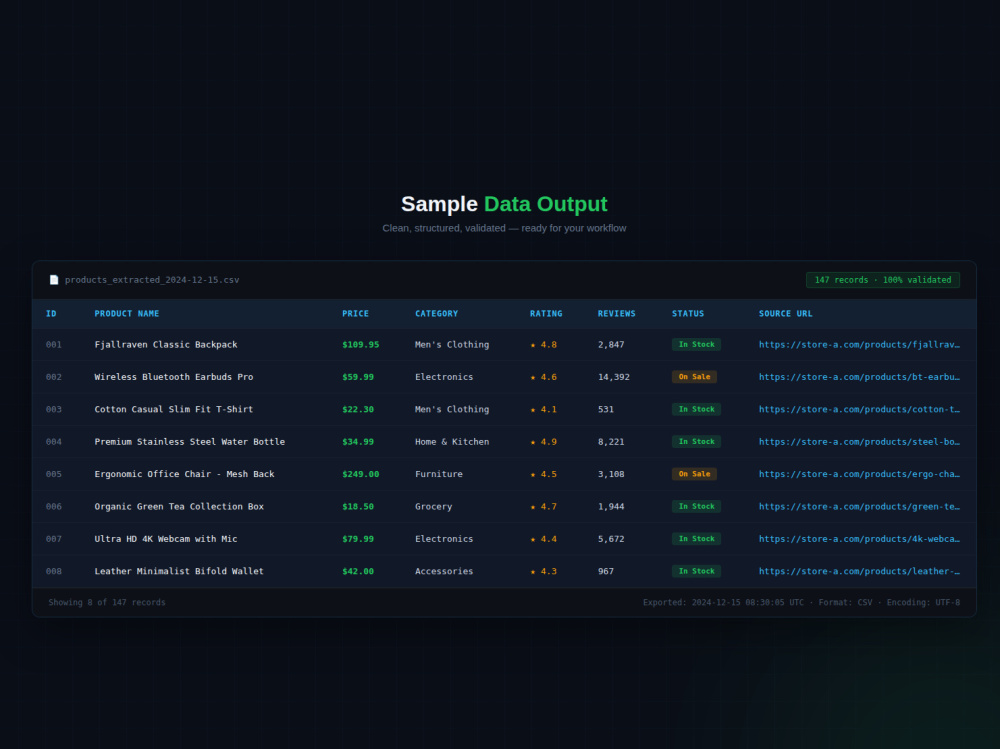
Task: Click the file icon beside products_extracted CSV name
Action: (54, 280)
